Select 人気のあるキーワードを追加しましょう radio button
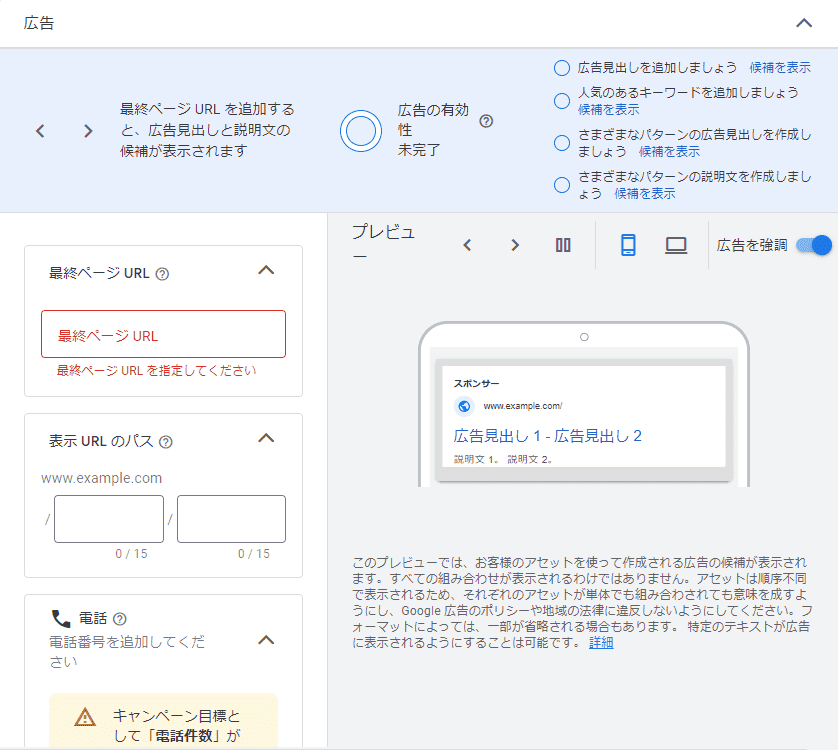 561,100
